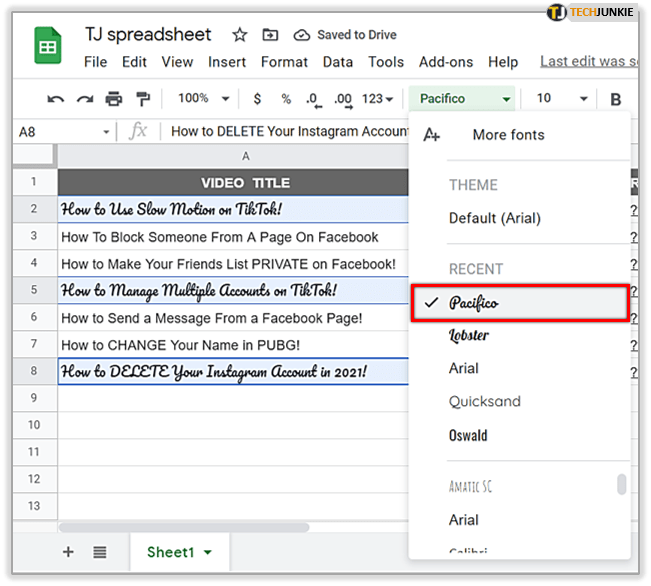Open the Last edit history link
Viewport: 651px width, 586px height.
(588, 62)
